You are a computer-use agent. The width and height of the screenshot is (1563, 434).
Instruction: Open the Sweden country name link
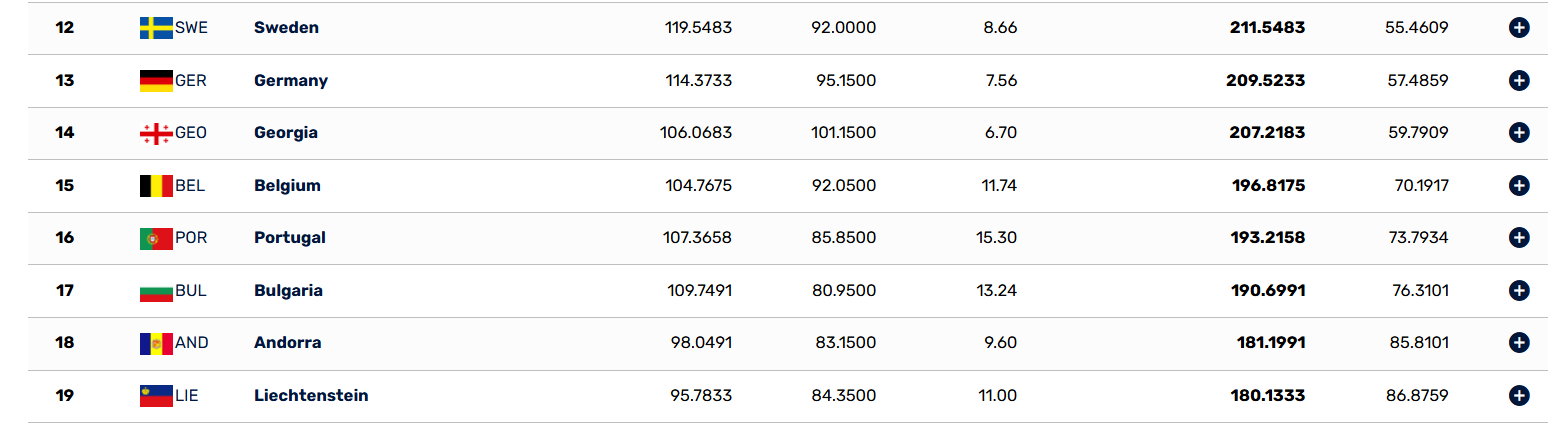point(286,28)
